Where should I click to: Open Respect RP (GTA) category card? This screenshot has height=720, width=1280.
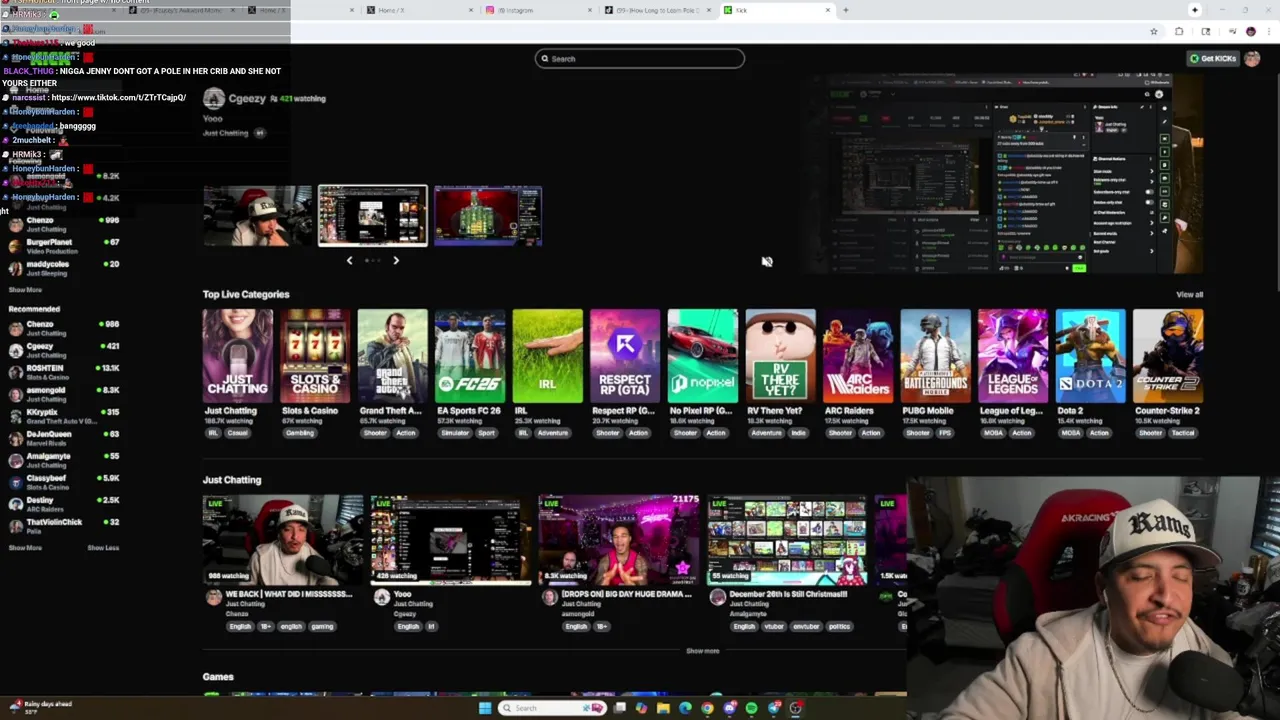coord(625,356)
